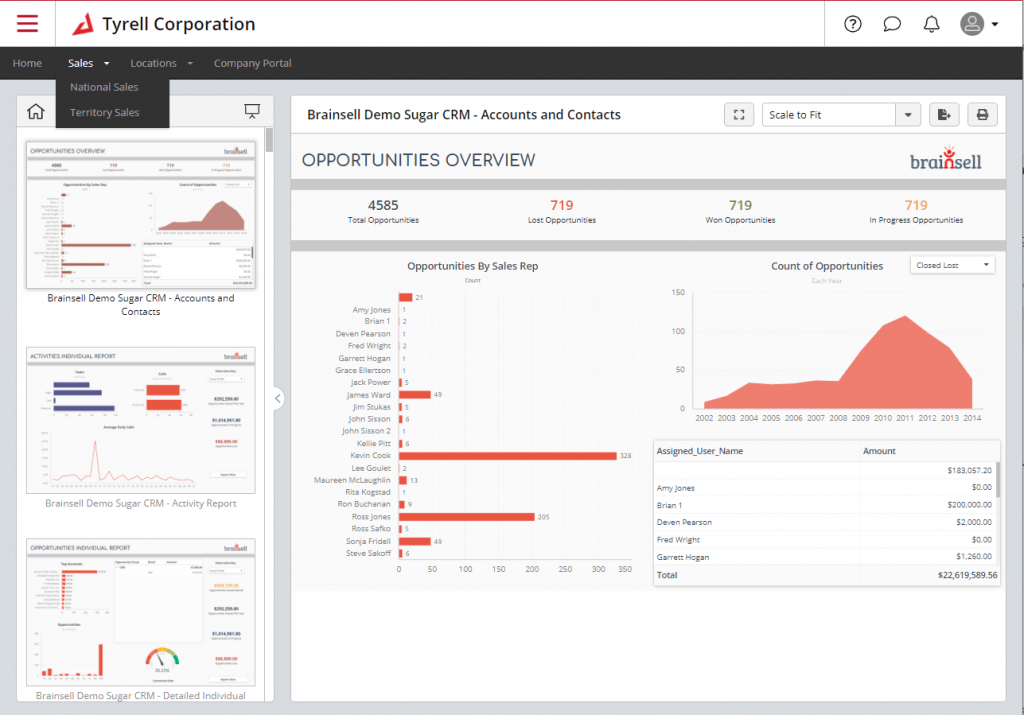
Task: Click the Amount column header
Action: pyautogui.click(x=879, y=451)
